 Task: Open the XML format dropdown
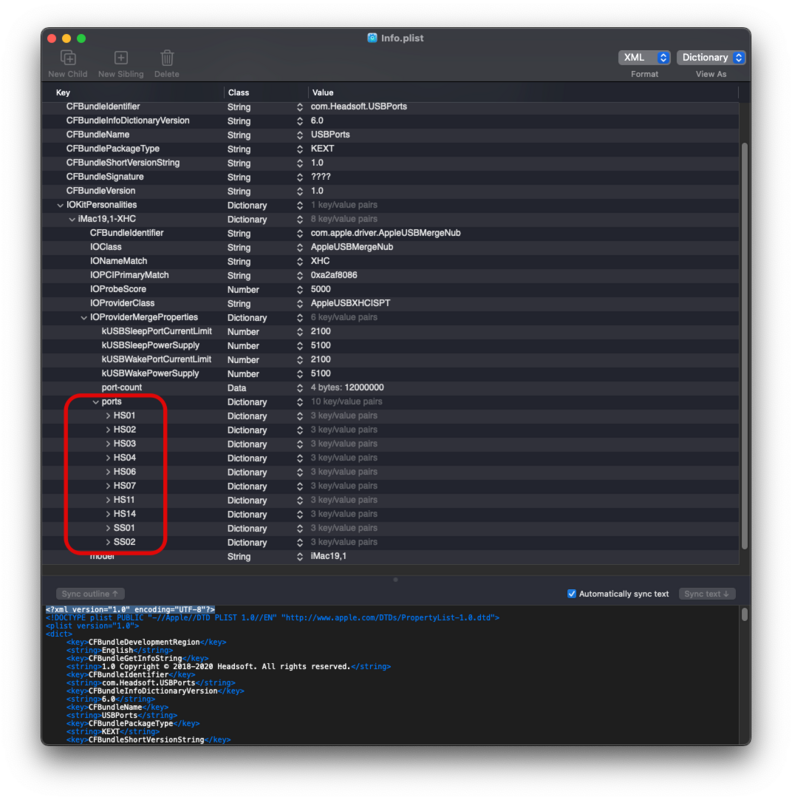tap(644, 58)
